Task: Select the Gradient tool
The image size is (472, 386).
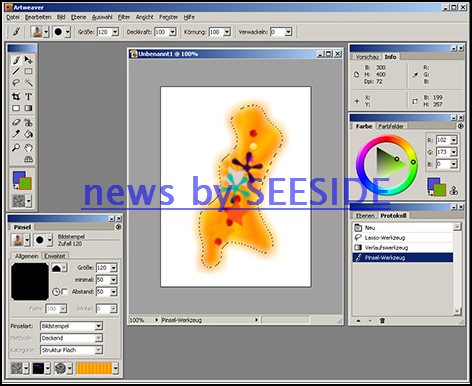Action: pyautogui.click(x=29, y=108)
